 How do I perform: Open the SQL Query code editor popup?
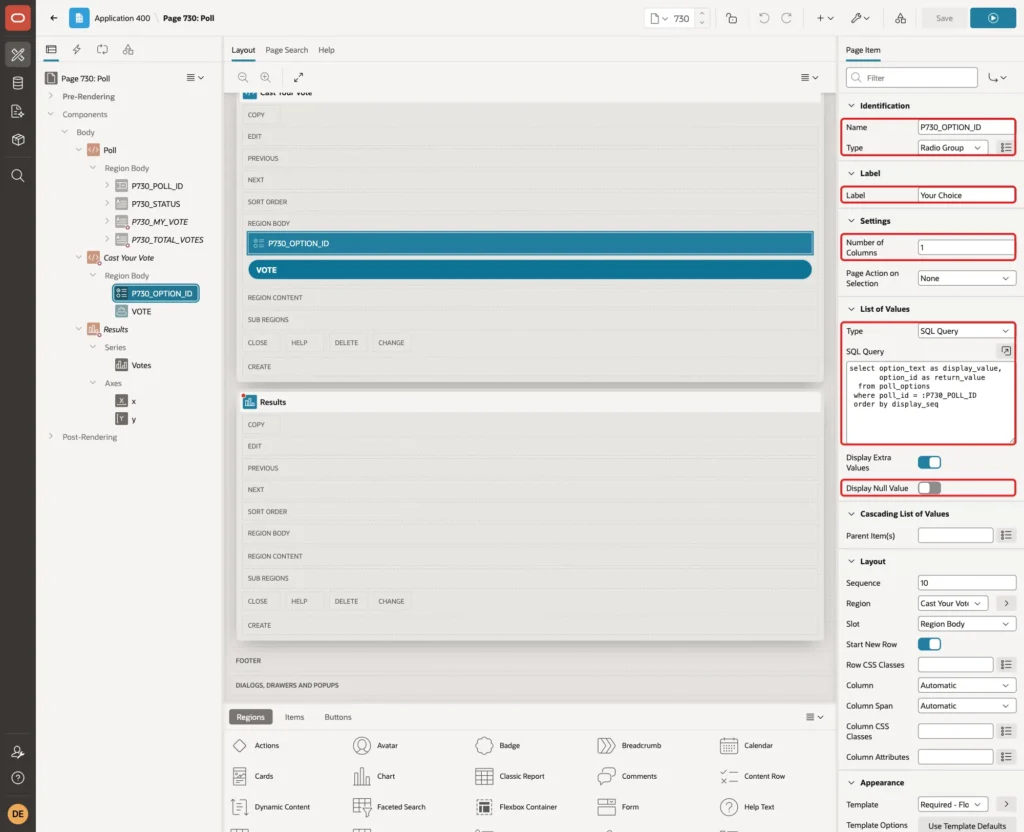pyautogui.click(x=1006, y=351)
